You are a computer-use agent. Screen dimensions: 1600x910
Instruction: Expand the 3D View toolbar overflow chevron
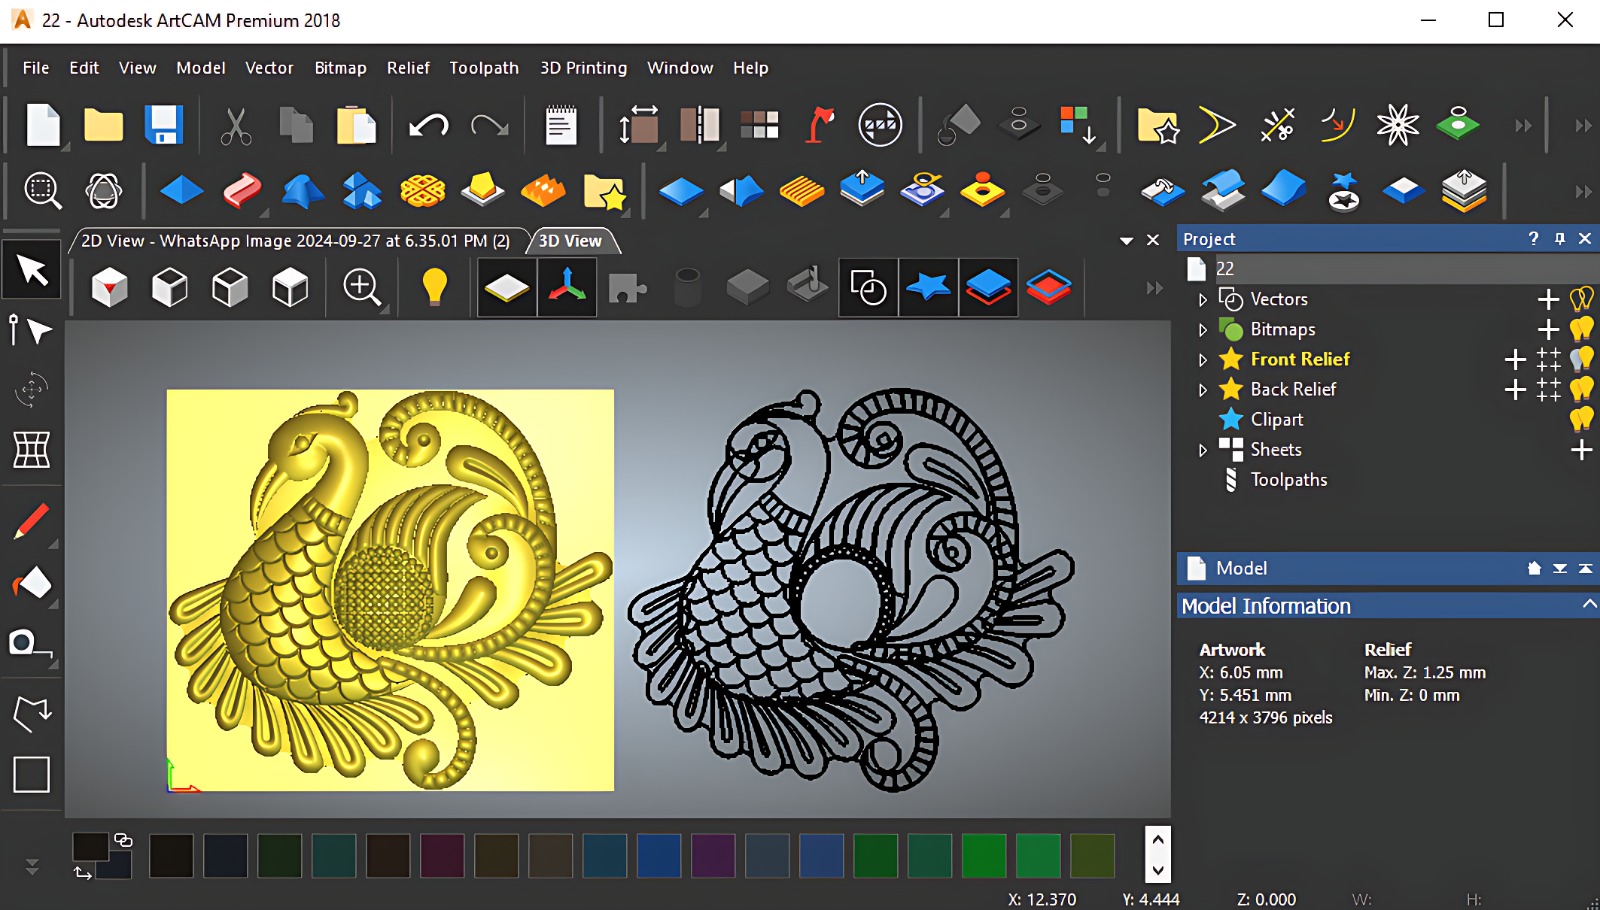(x=1155, y=288)
